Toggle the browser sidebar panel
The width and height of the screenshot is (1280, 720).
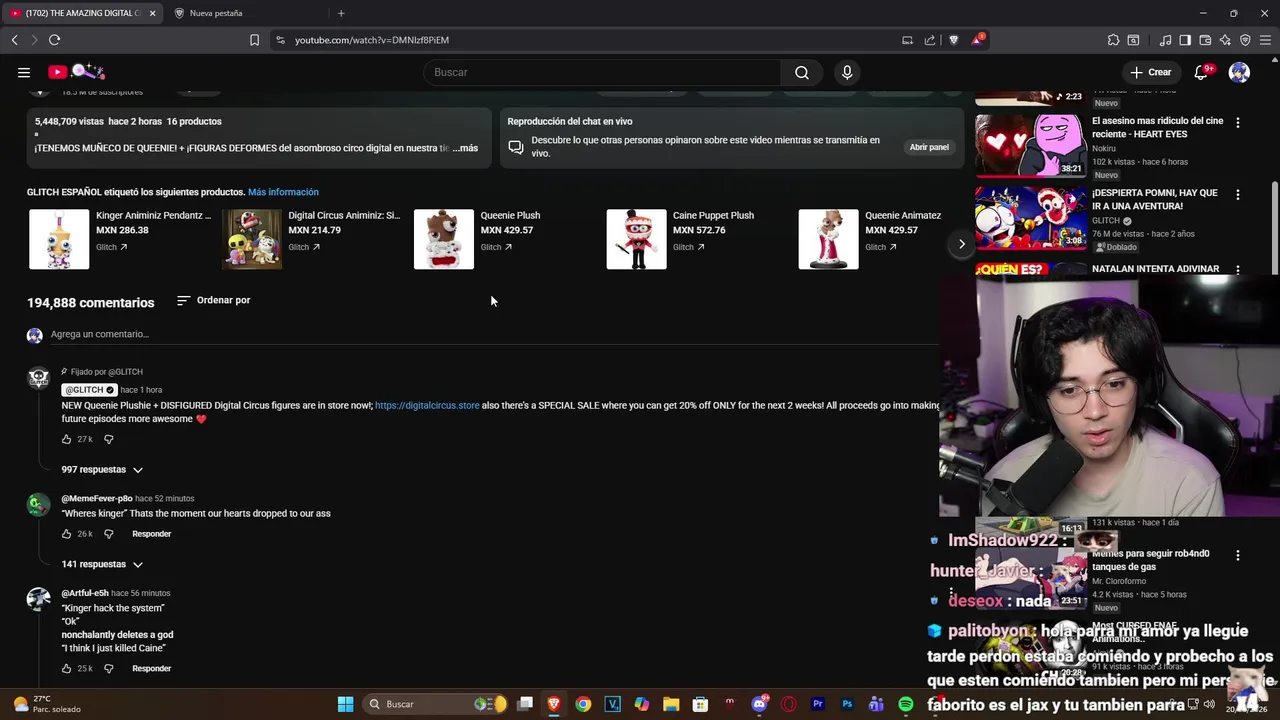(x=1185, y=40)
